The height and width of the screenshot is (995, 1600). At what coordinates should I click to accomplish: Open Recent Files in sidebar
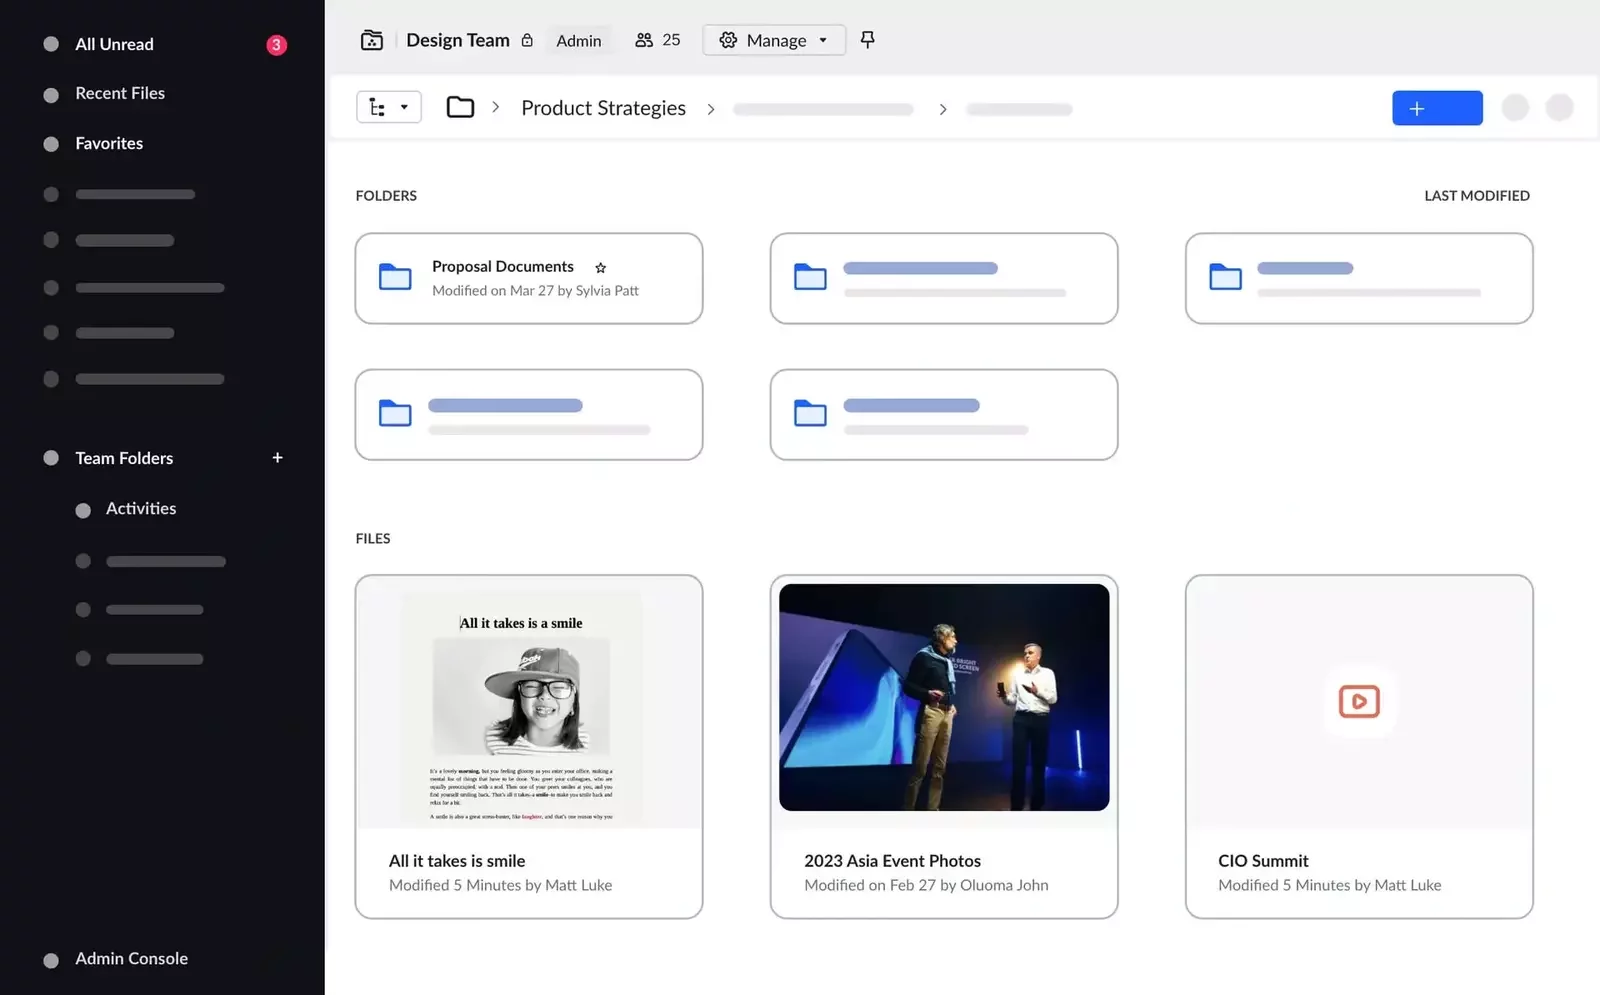tap(120, 93)
